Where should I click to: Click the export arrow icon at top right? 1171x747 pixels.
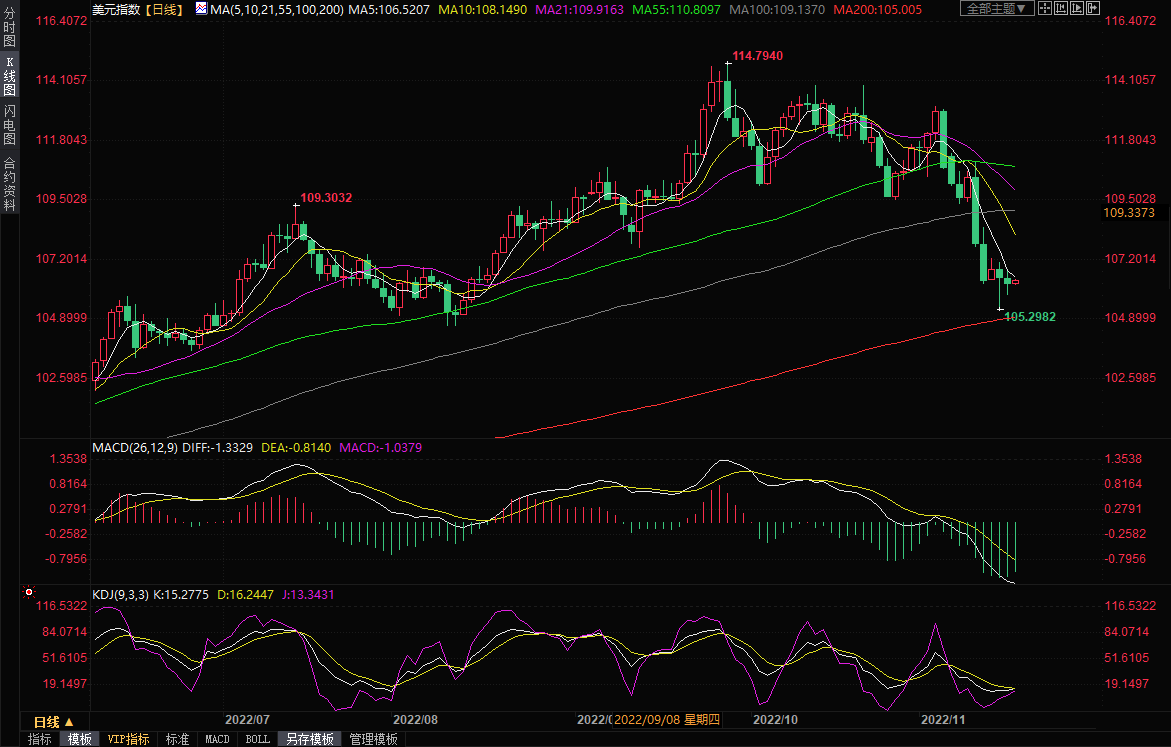pos(1095,8)
